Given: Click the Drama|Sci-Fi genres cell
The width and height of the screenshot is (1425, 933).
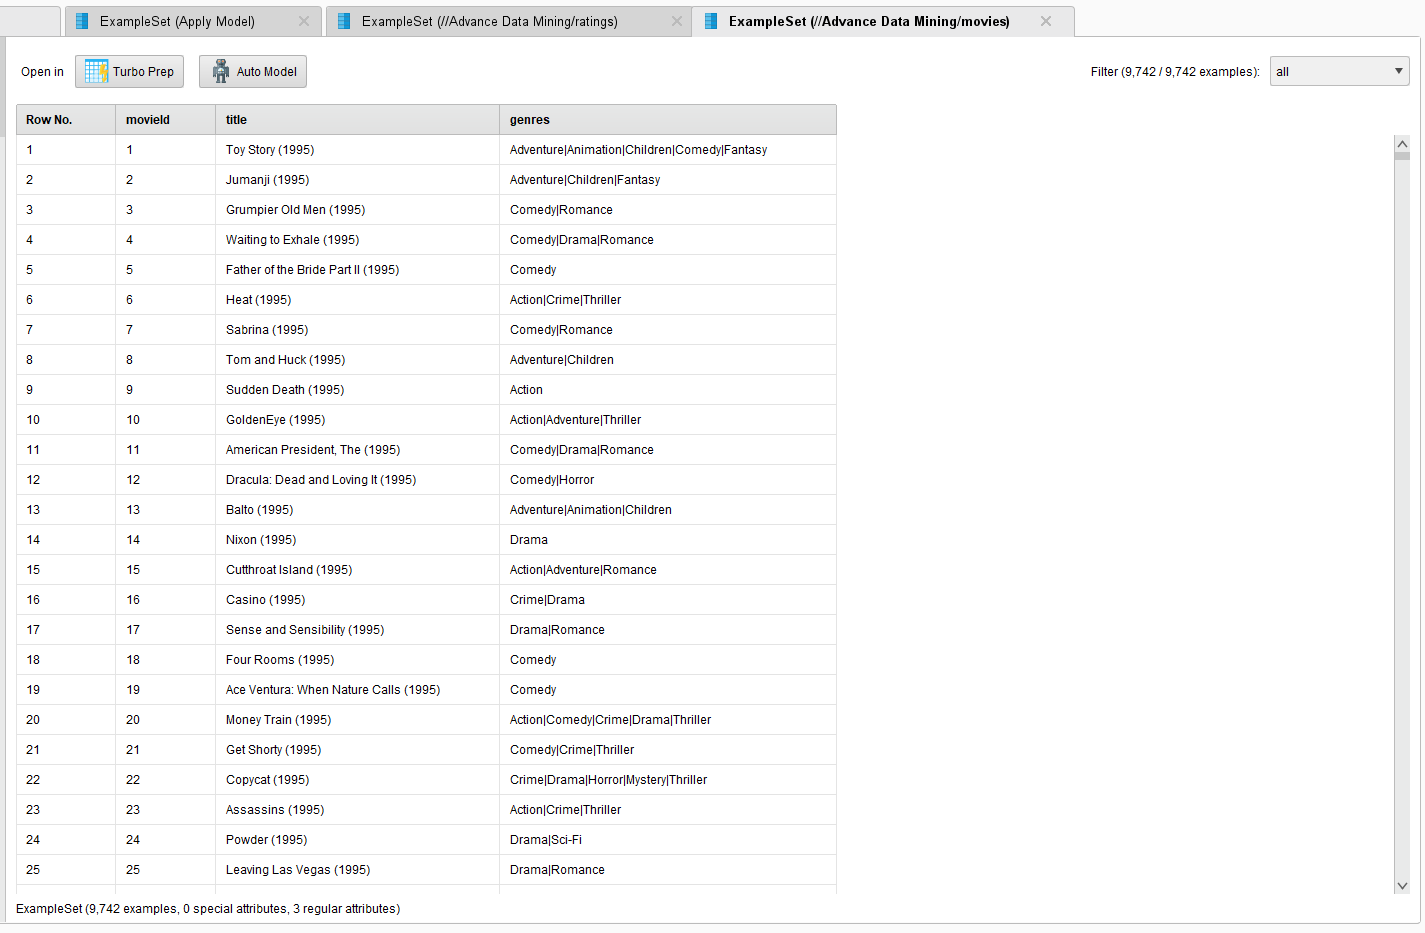Looking at the screenshot, I should coord(668,840).
